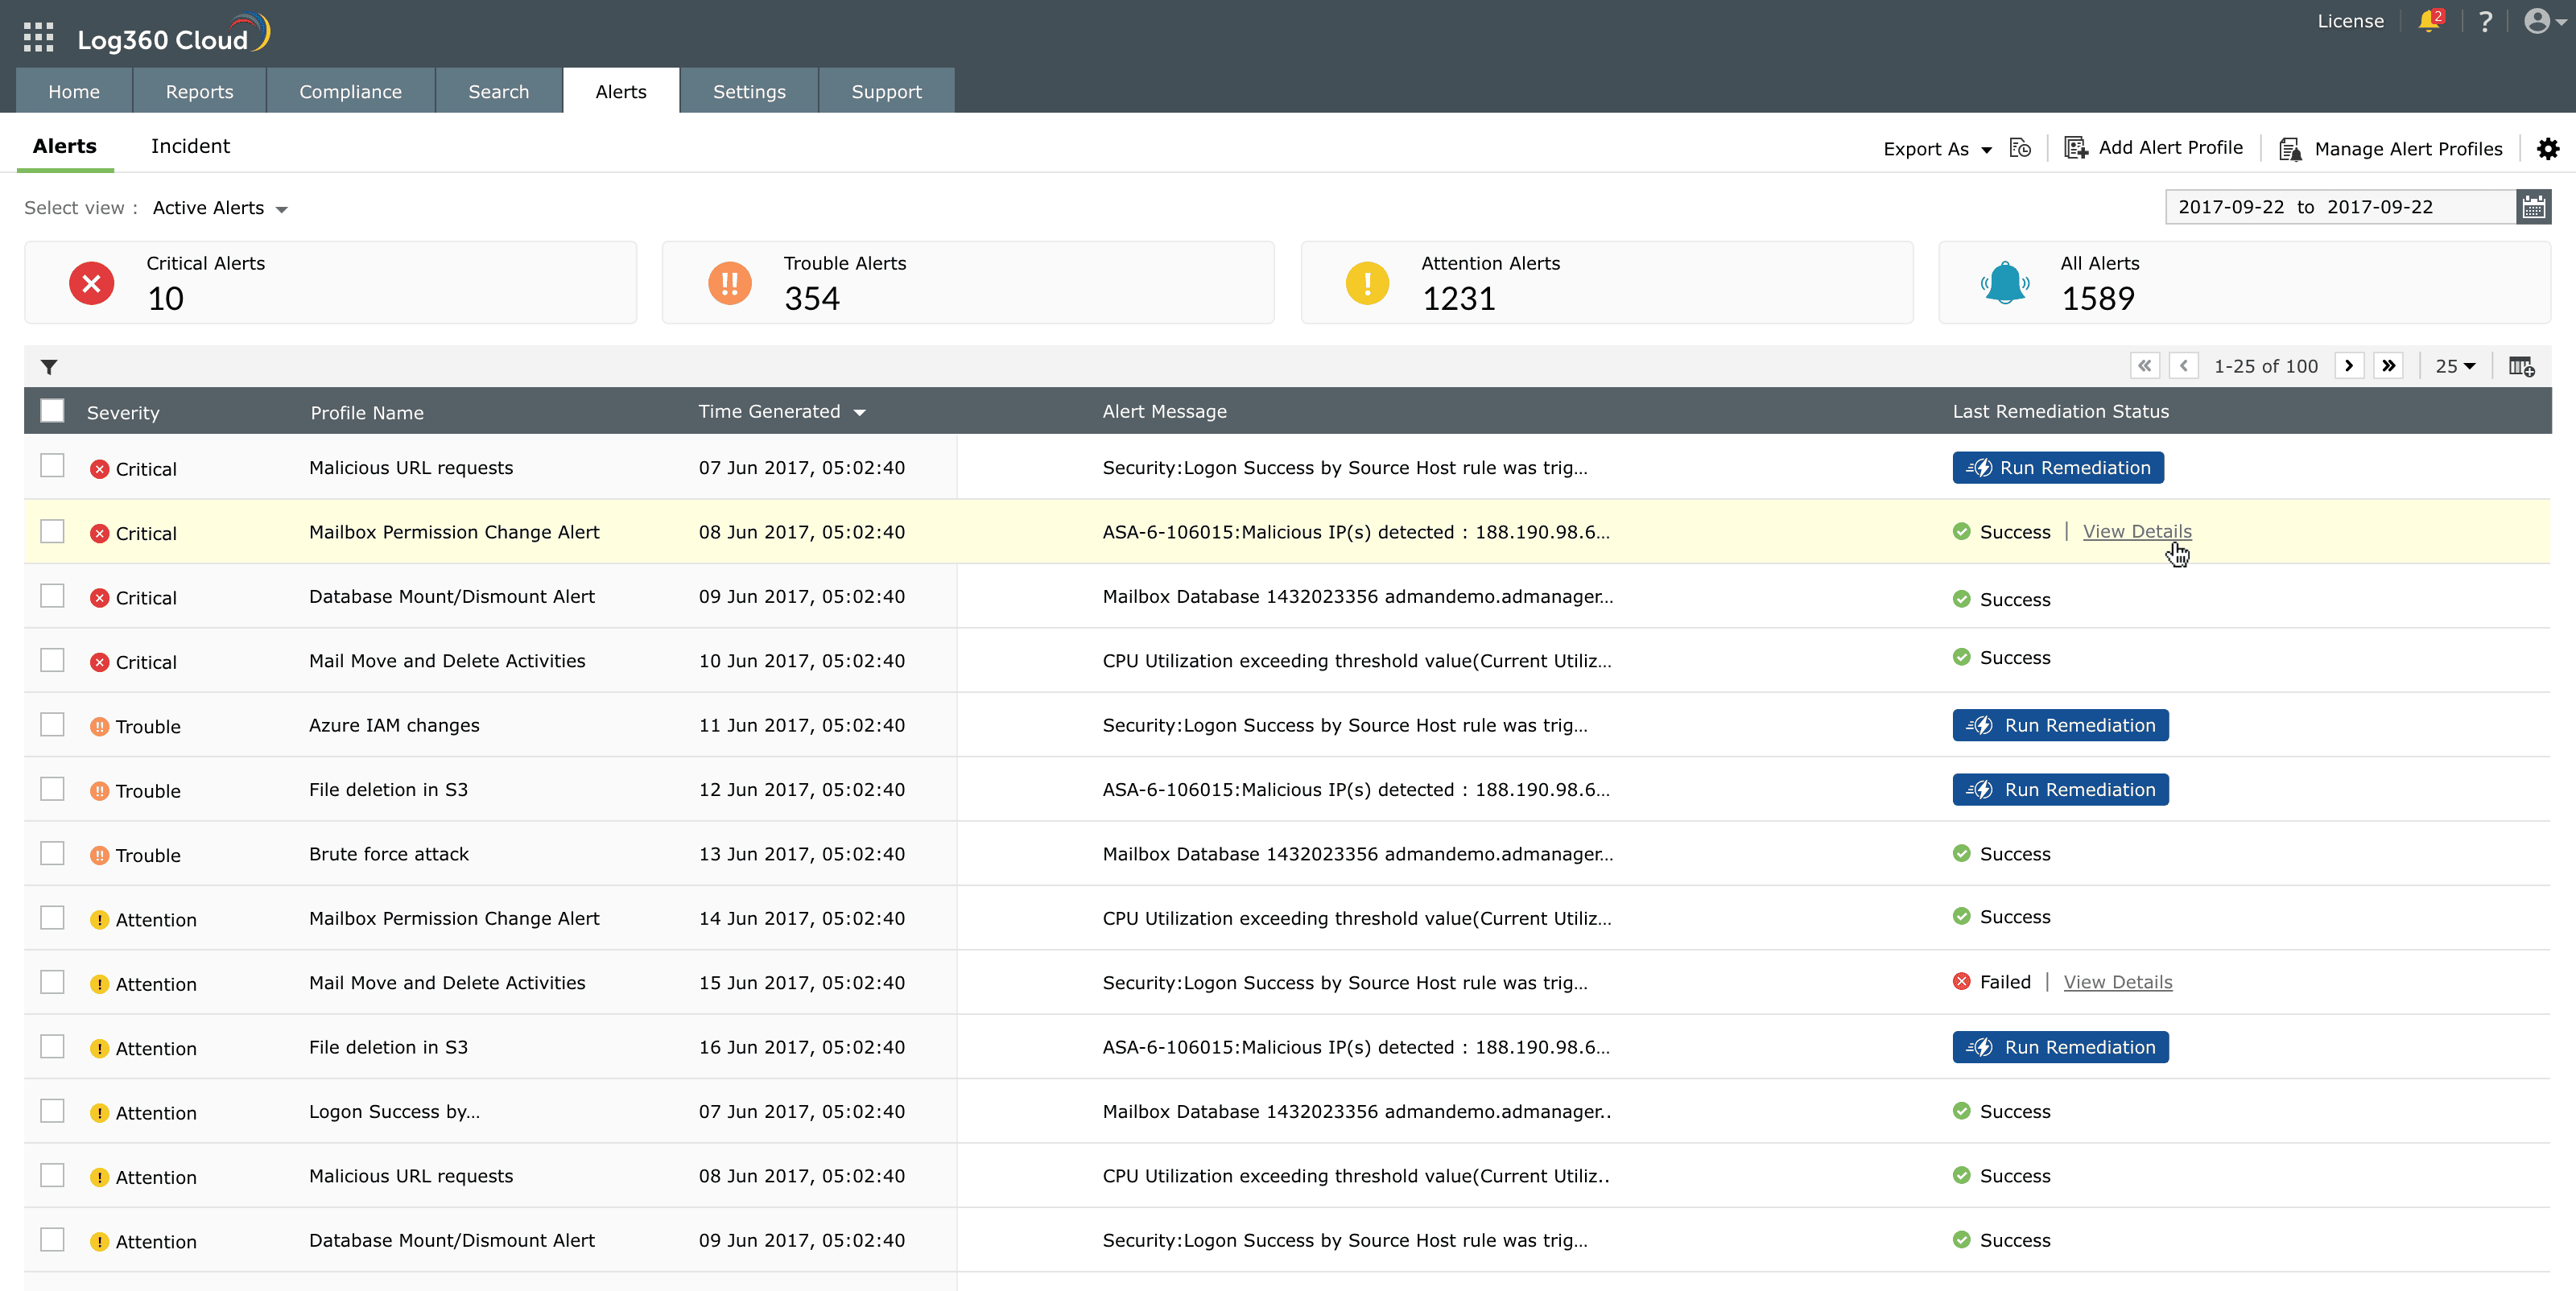Open the Active Alerts view selector
The width and height of the screenshot is (2576, 1291).
220,208
